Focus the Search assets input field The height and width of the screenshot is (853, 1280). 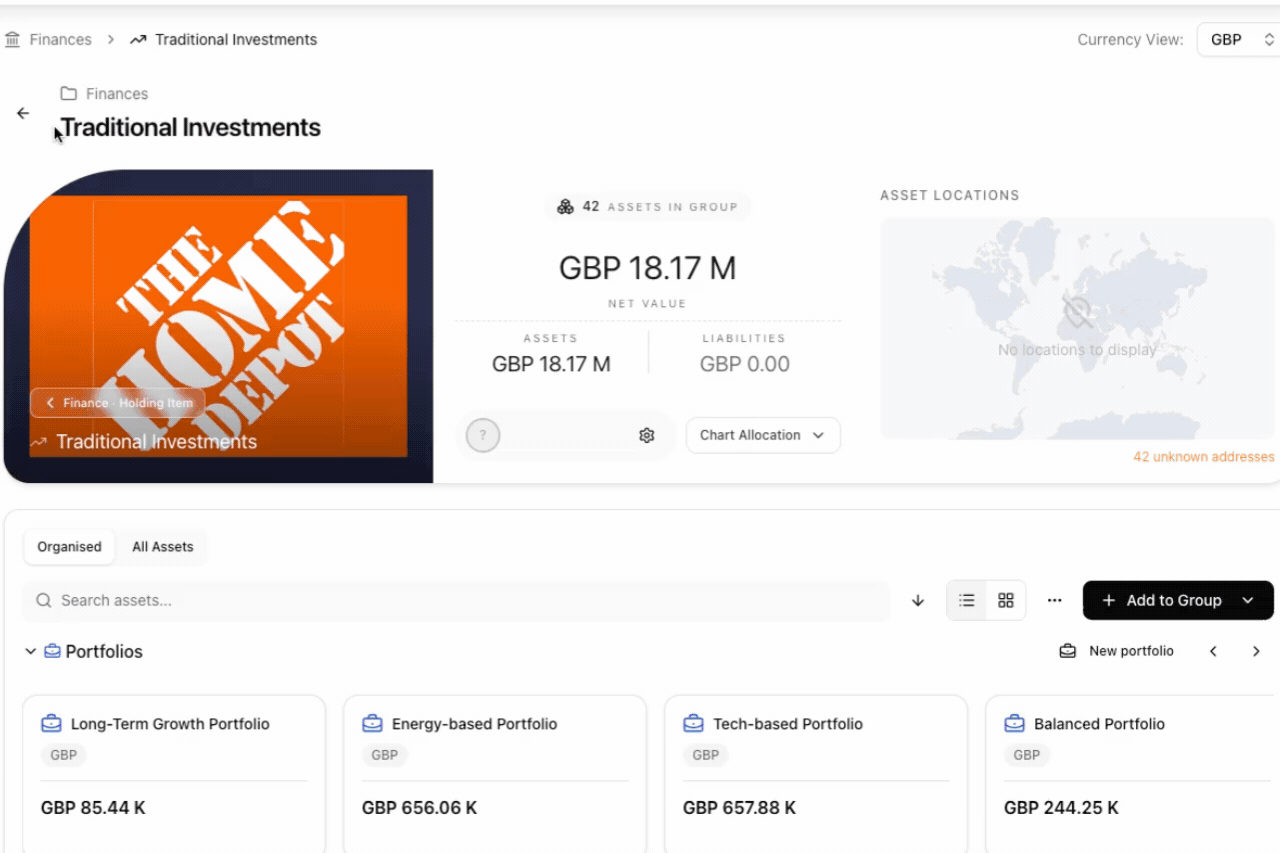[456, 601]
